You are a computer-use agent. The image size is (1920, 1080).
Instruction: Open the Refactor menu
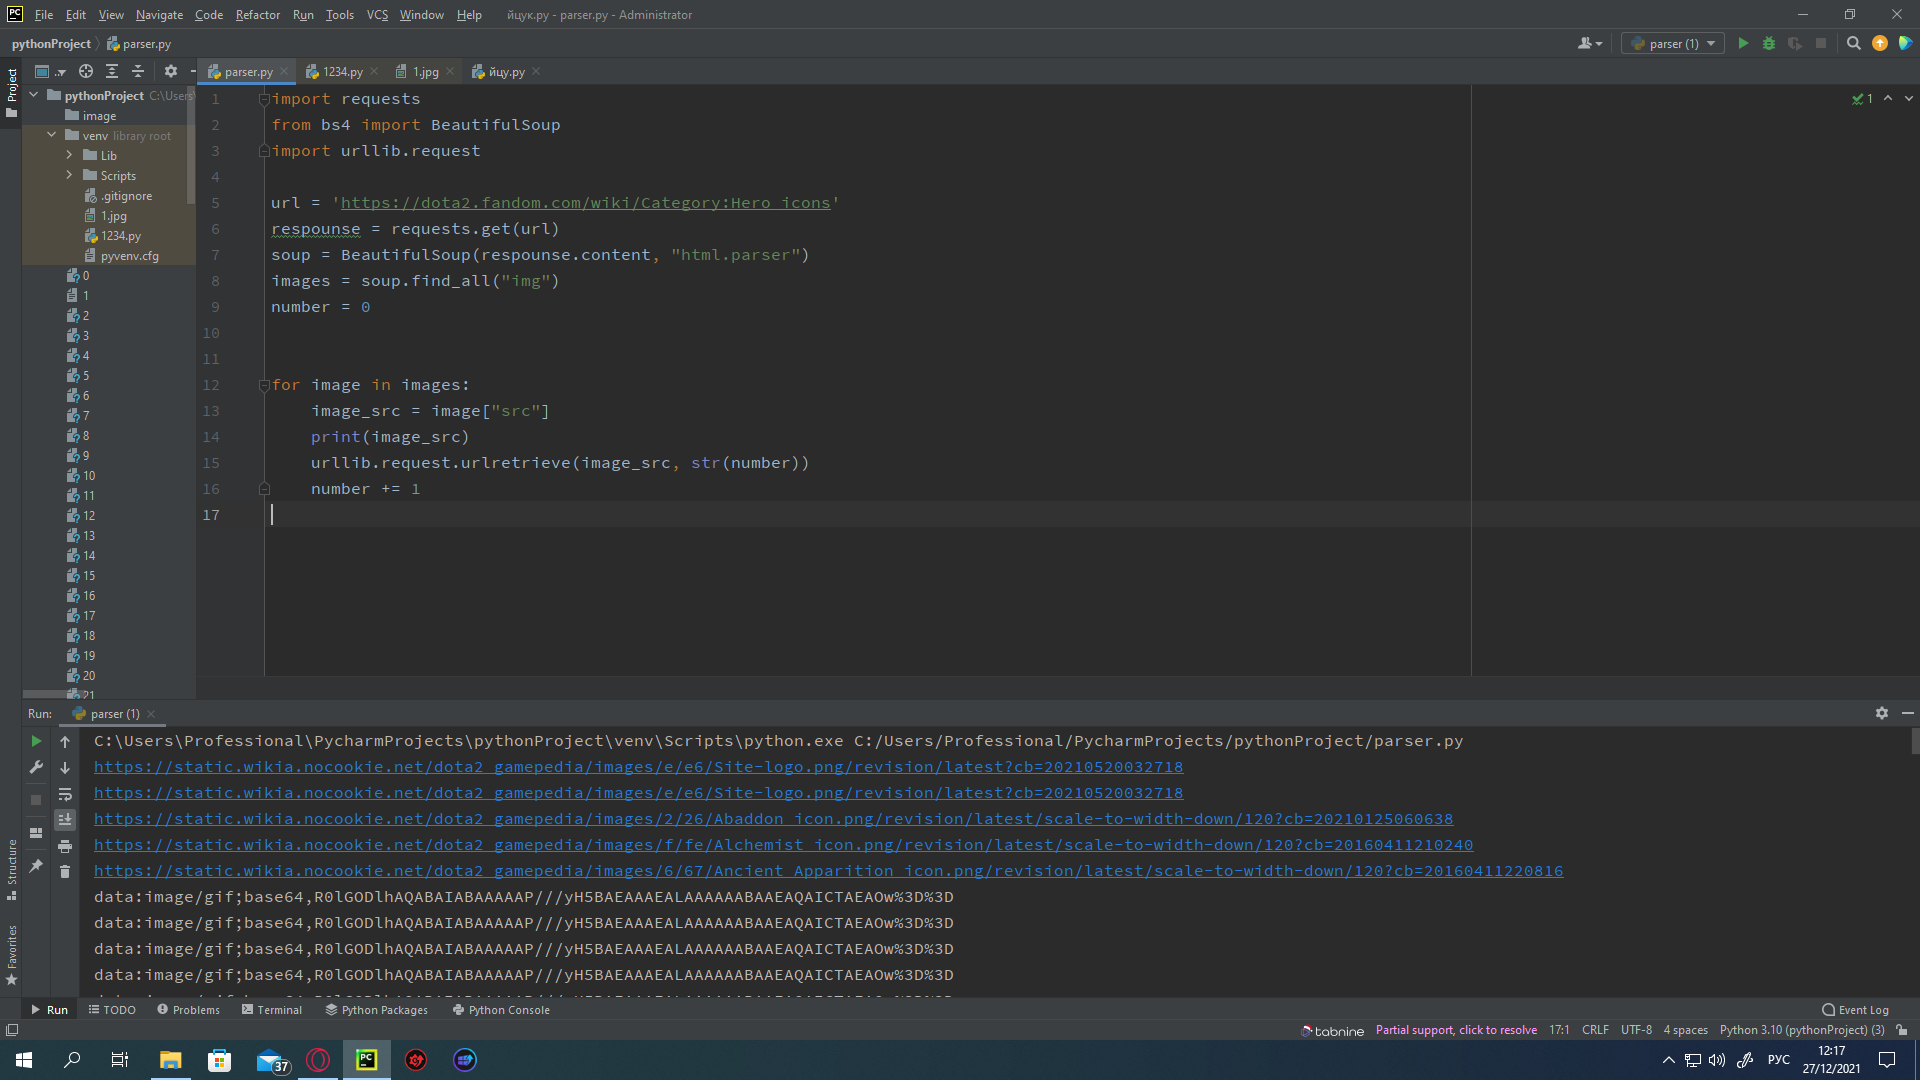click(x=257, y=14)
